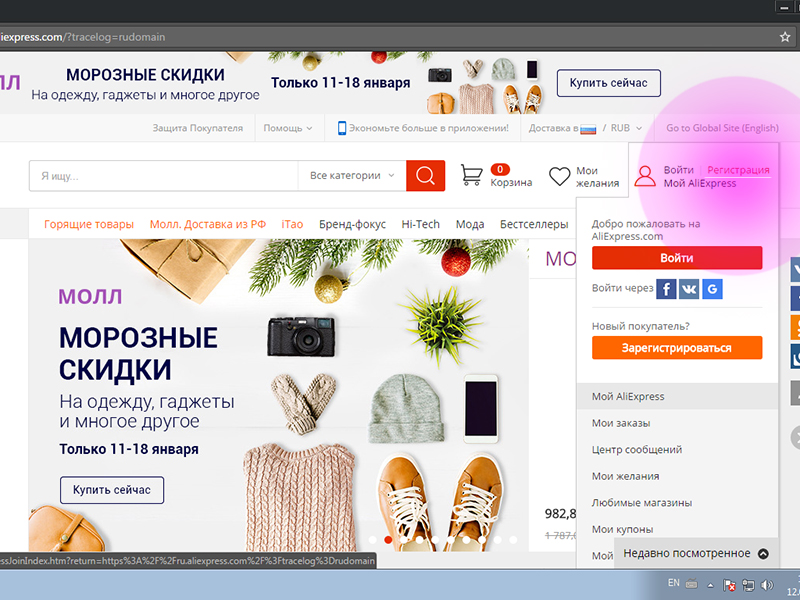Open Центр сообщений menu entry
Image resolution: width=800 pixels, height=600 pixels.
pyautogui.click(x=637, y=449)
